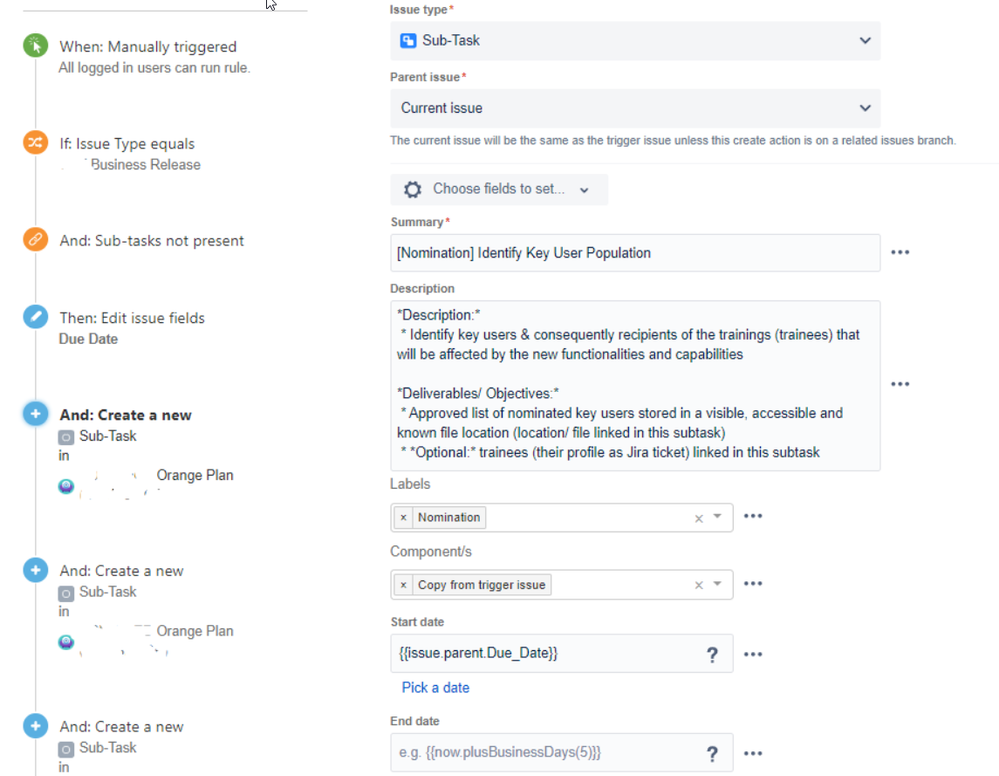
Task: Click the help question mark in Start date
Action: 712,654
